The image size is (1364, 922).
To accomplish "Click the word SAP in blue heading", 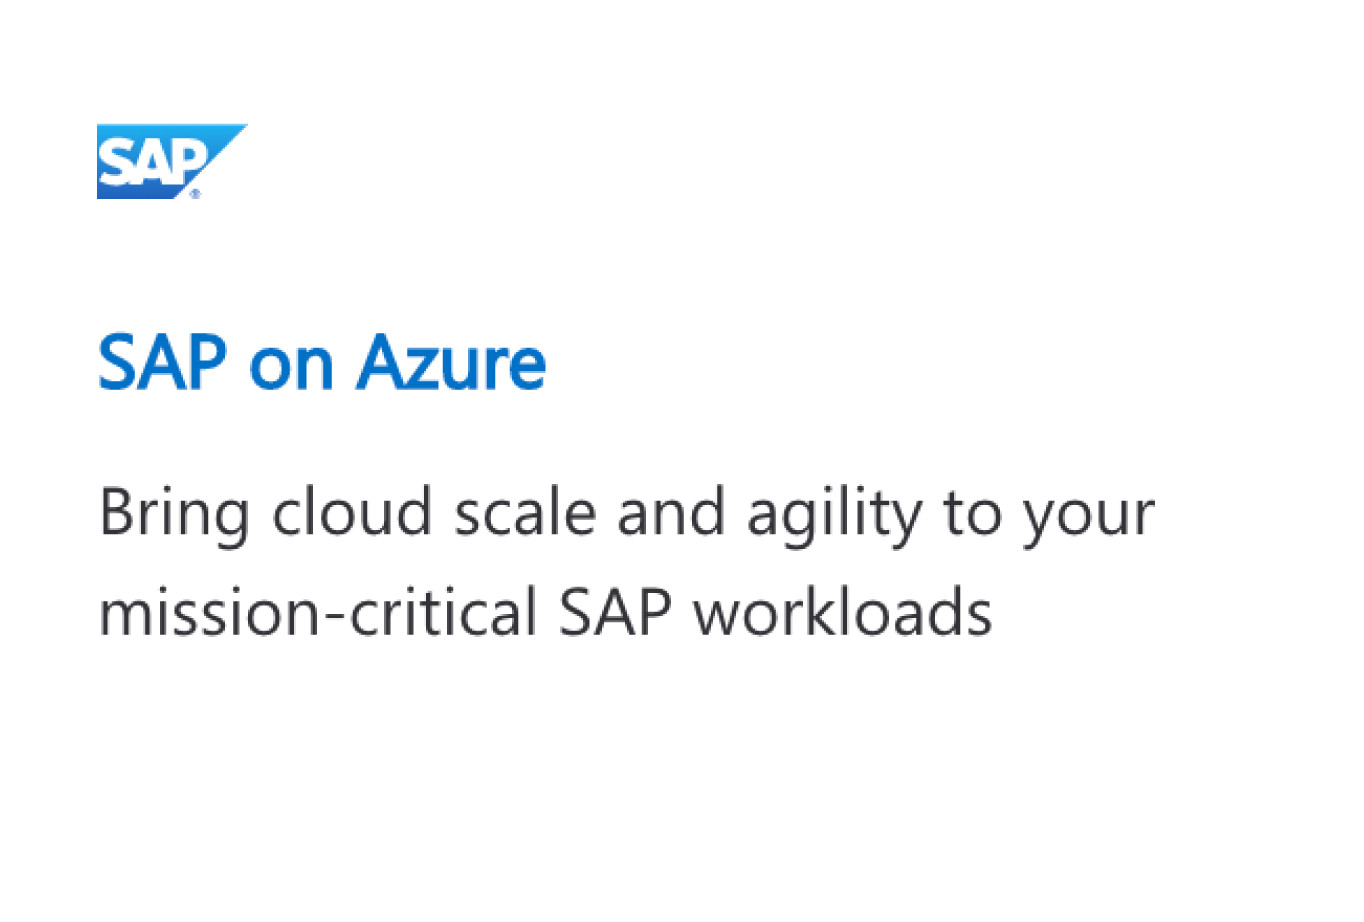I will coord(163,362).
